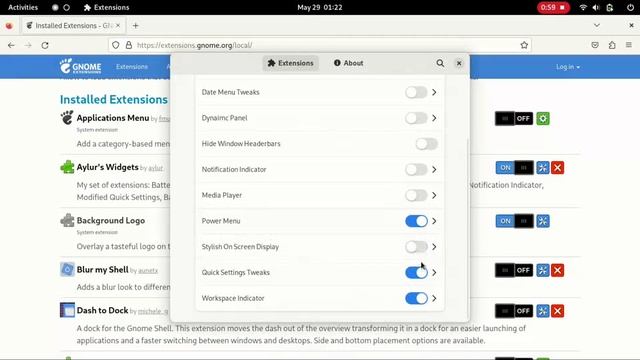Open Background Logo blue configure button

543,221
